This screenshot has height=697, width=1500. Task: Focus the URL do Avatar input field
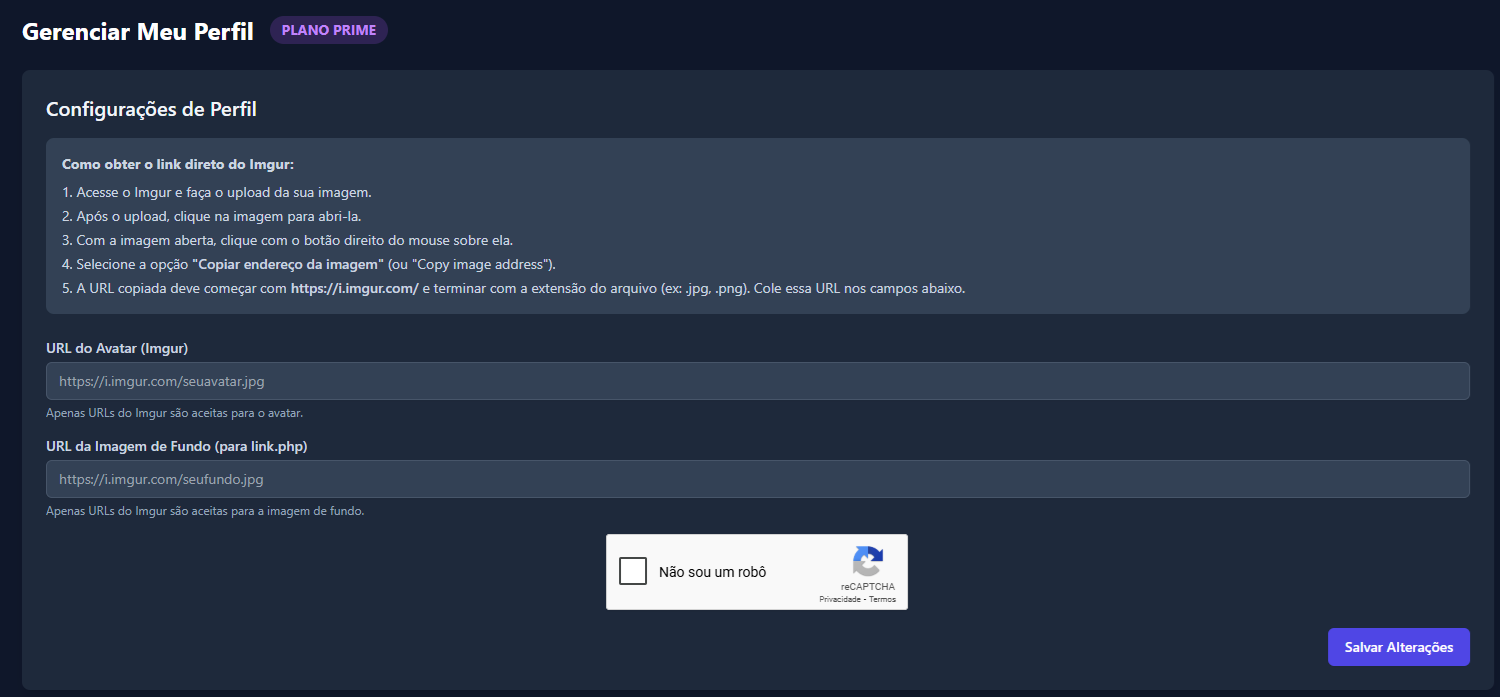tap(757, 381)
